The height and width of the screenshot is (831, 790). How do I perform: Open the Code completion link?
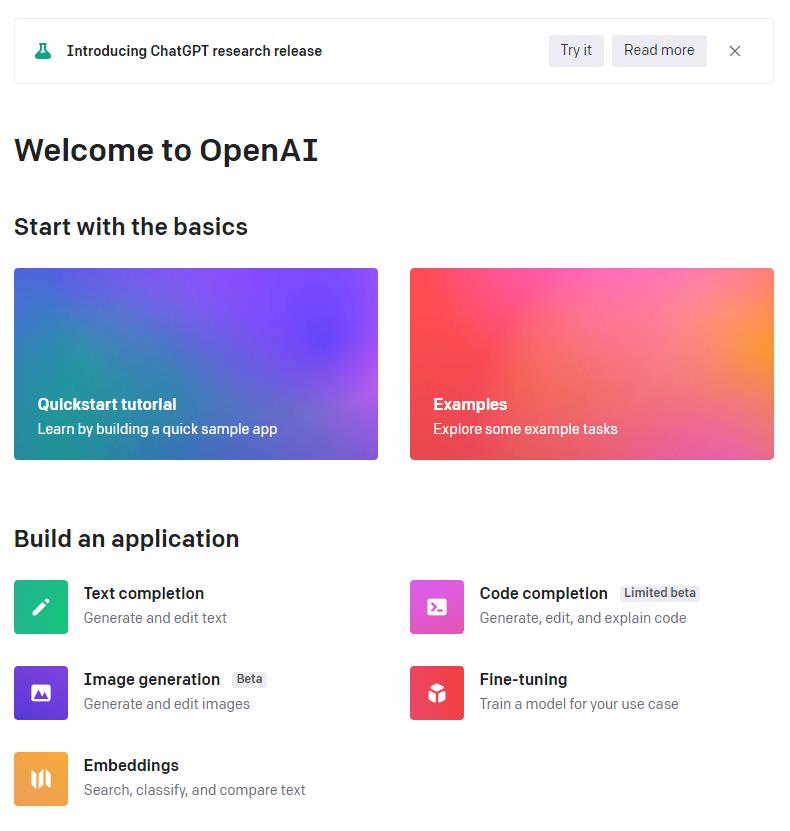coord(544,594)
